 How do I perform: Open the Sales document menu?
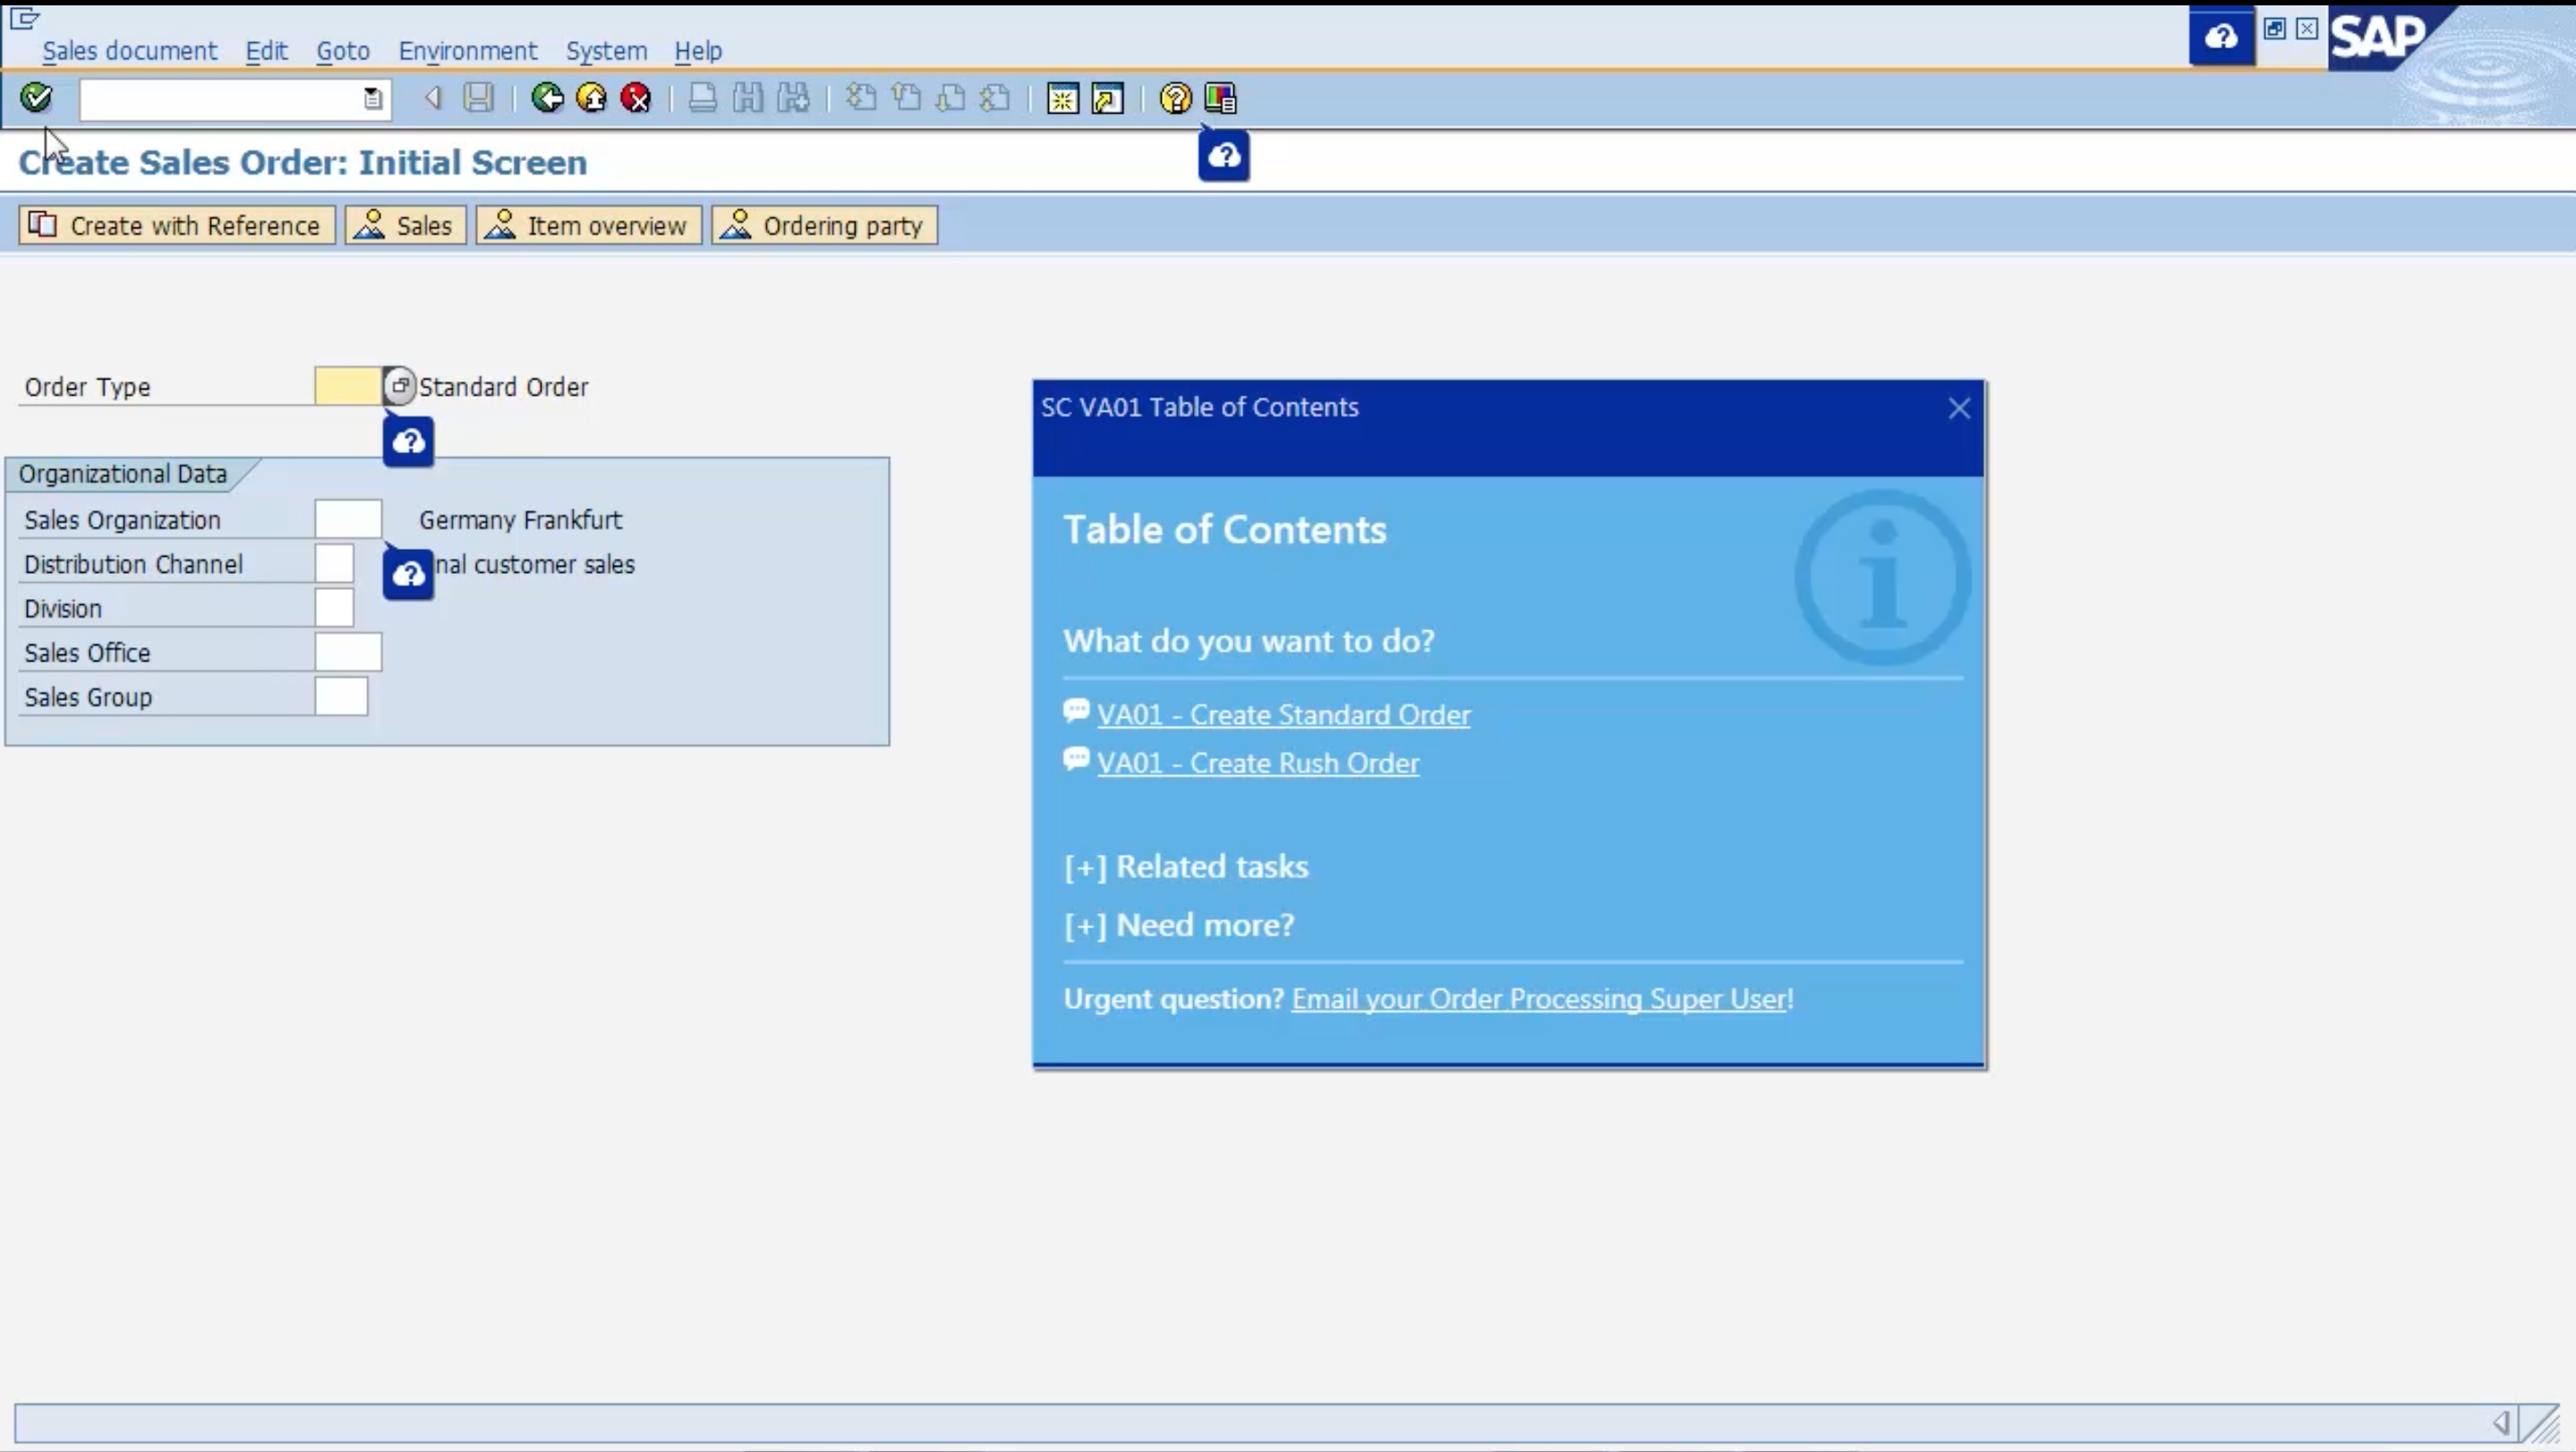pos(129,51)
